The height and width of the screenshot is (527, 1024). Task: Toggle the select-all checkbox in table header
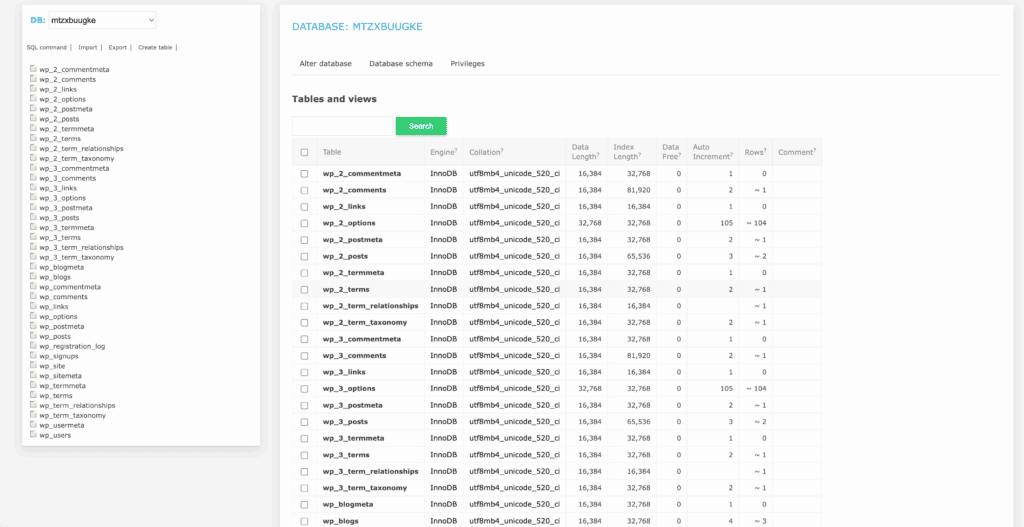point(304,152)
